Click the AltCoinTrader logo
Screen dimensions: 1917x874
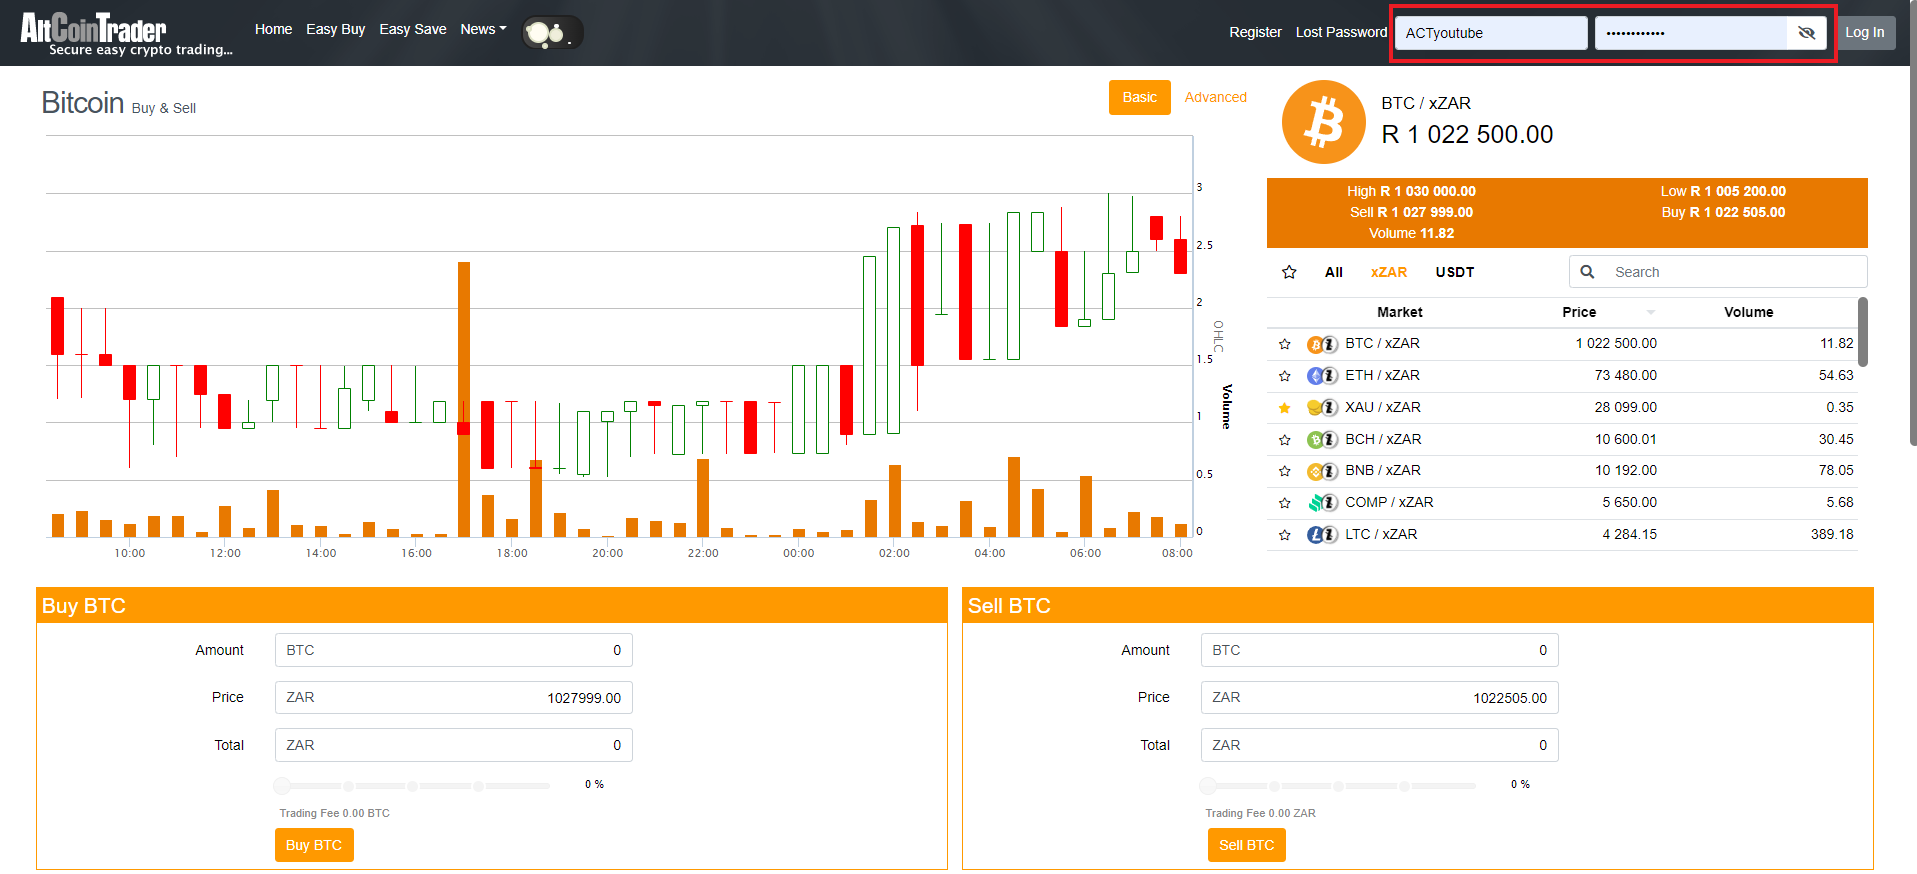click(126, 34)
